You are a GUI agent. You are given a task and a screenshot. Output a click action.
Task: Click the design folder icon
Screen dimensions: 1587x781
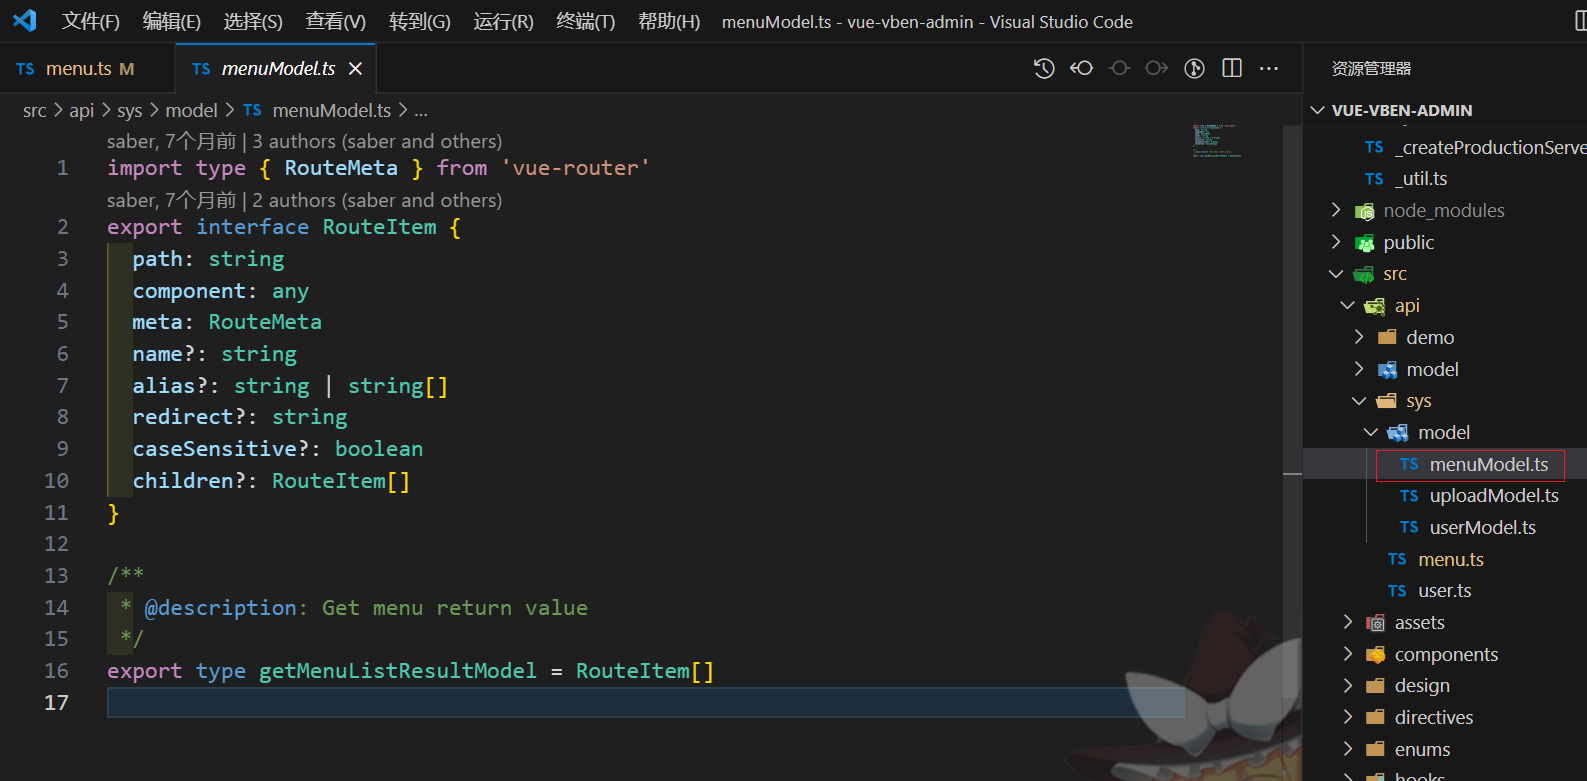[1375, 686]
